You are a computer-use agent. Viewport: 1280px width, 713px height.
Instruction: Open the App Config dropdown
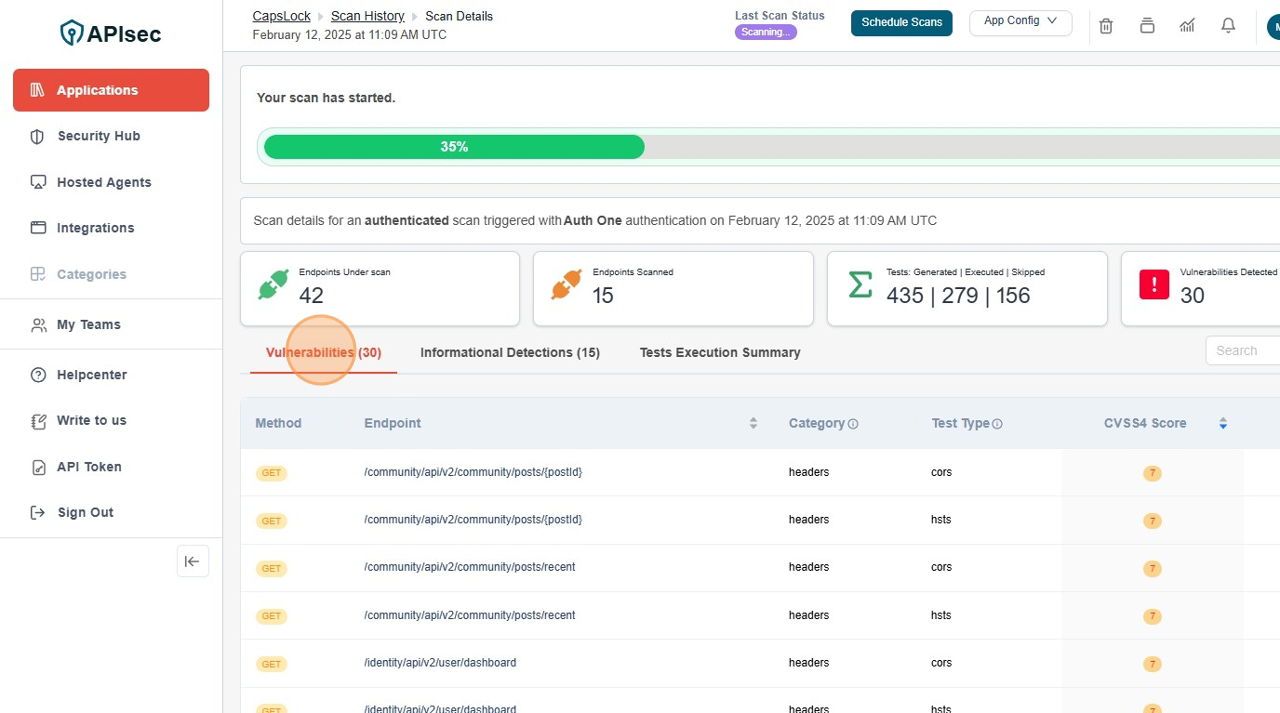(1020, 22)
